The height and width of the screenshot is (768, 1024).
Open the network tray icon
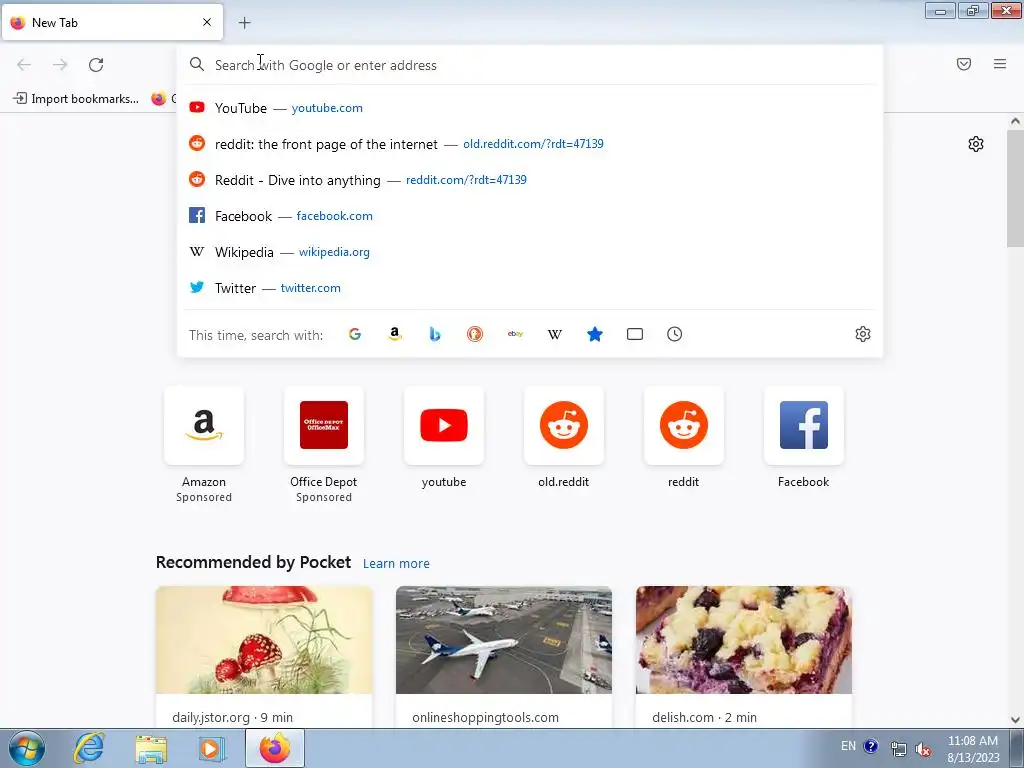[898, 748]
